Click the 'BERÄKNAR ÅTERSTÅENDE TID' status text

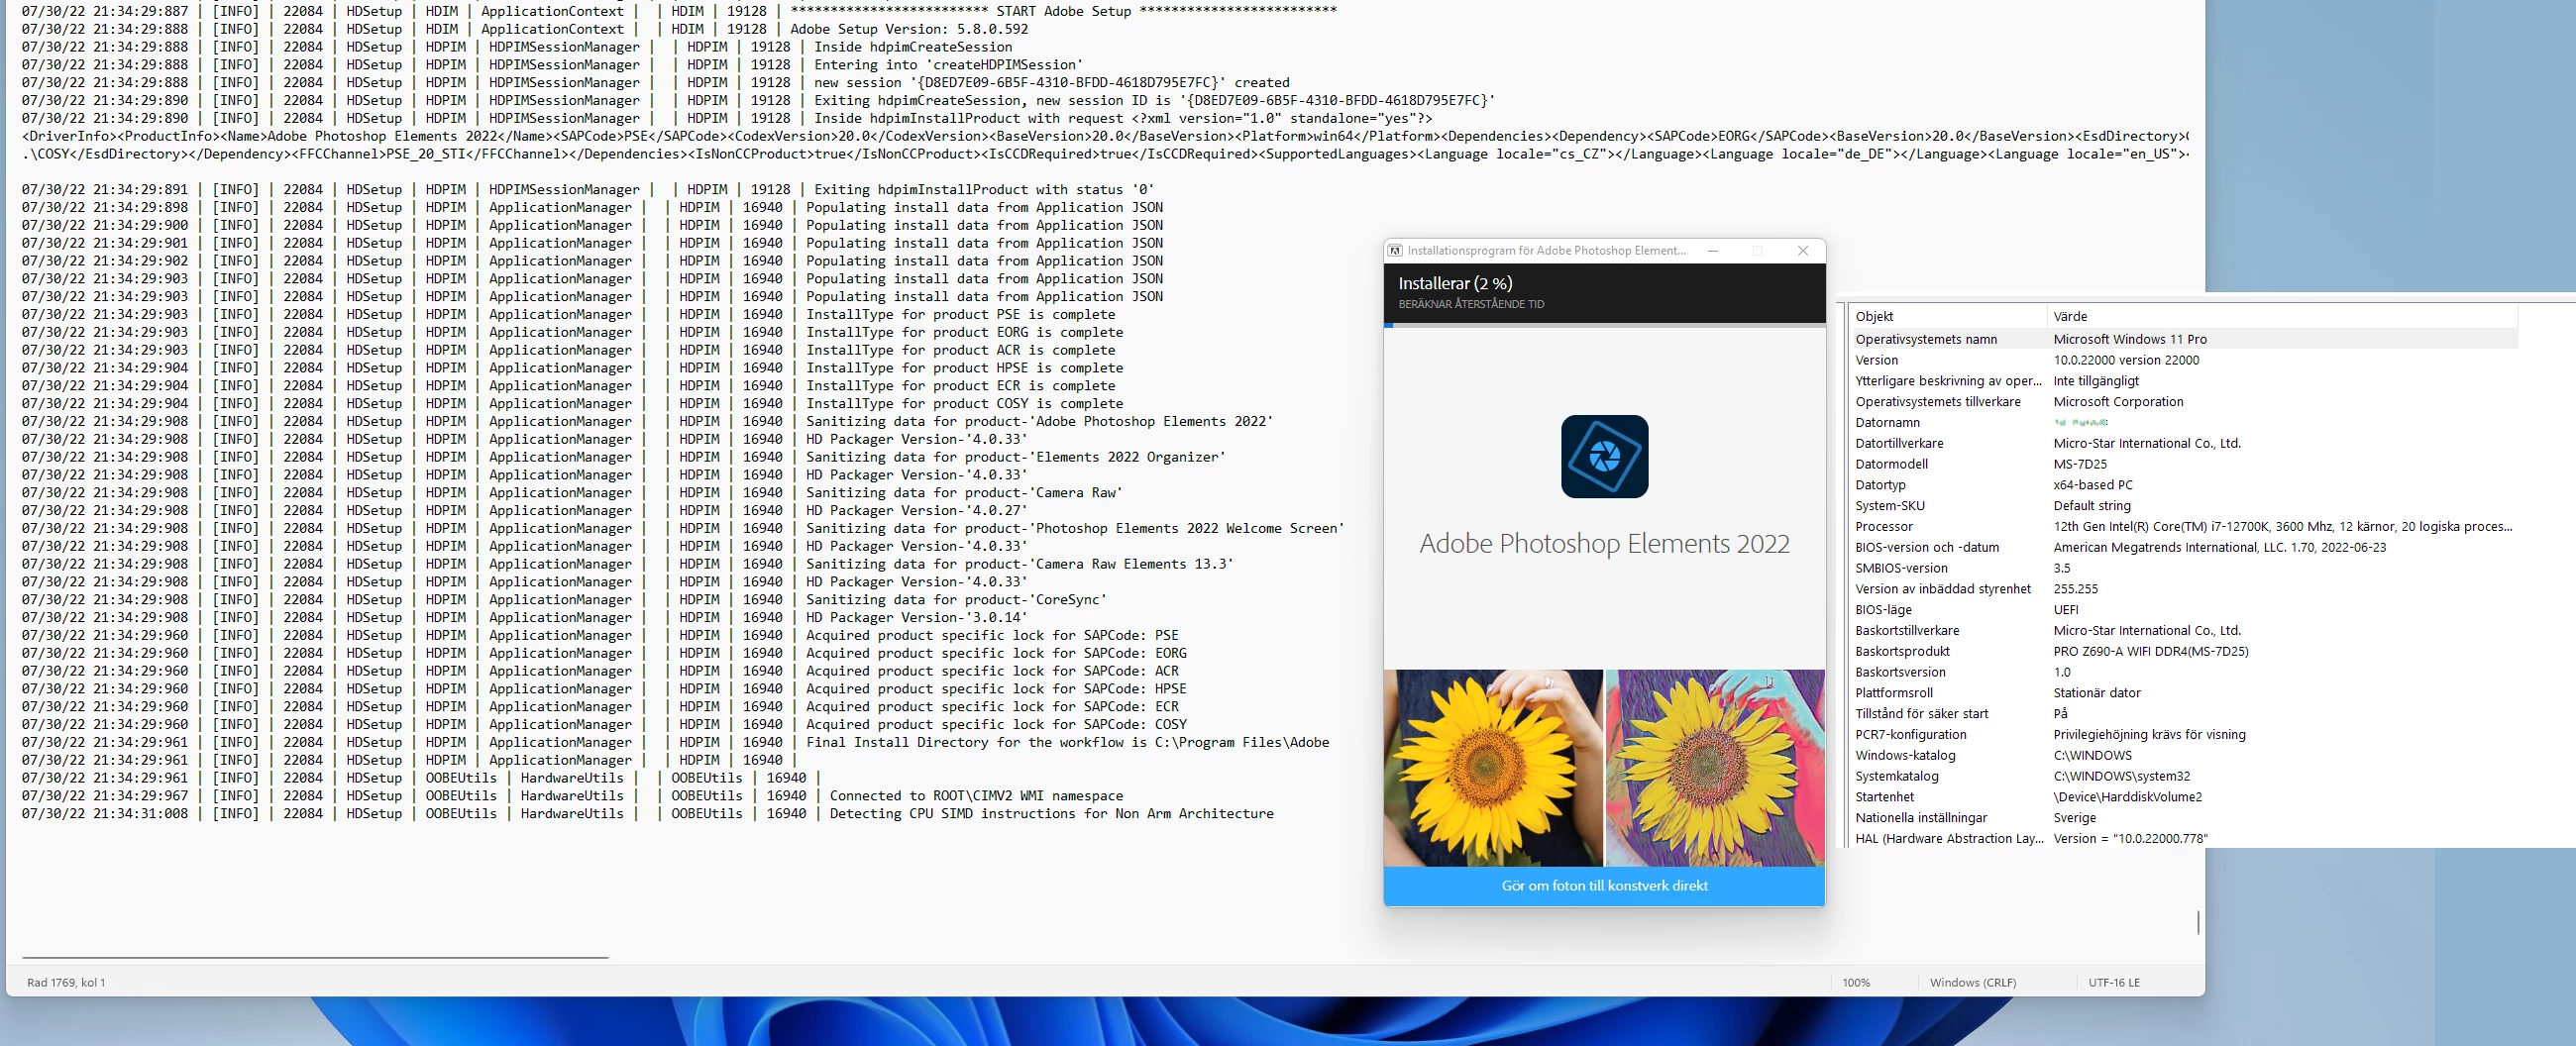(x=1471, y=304)
